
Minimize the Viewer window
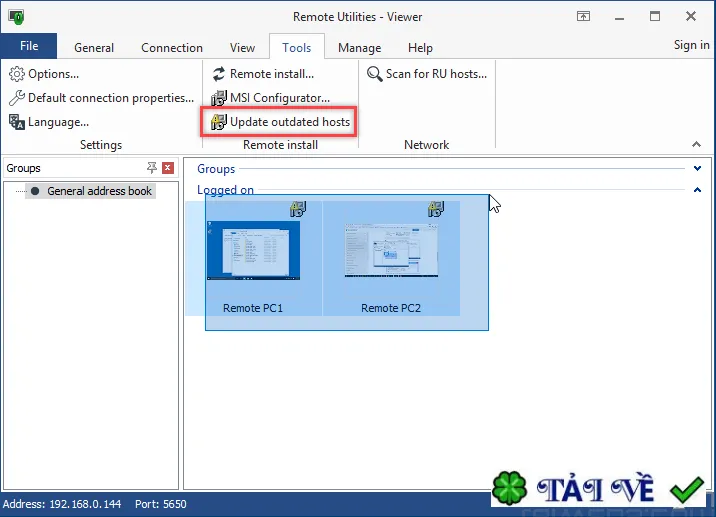point(619,17)
